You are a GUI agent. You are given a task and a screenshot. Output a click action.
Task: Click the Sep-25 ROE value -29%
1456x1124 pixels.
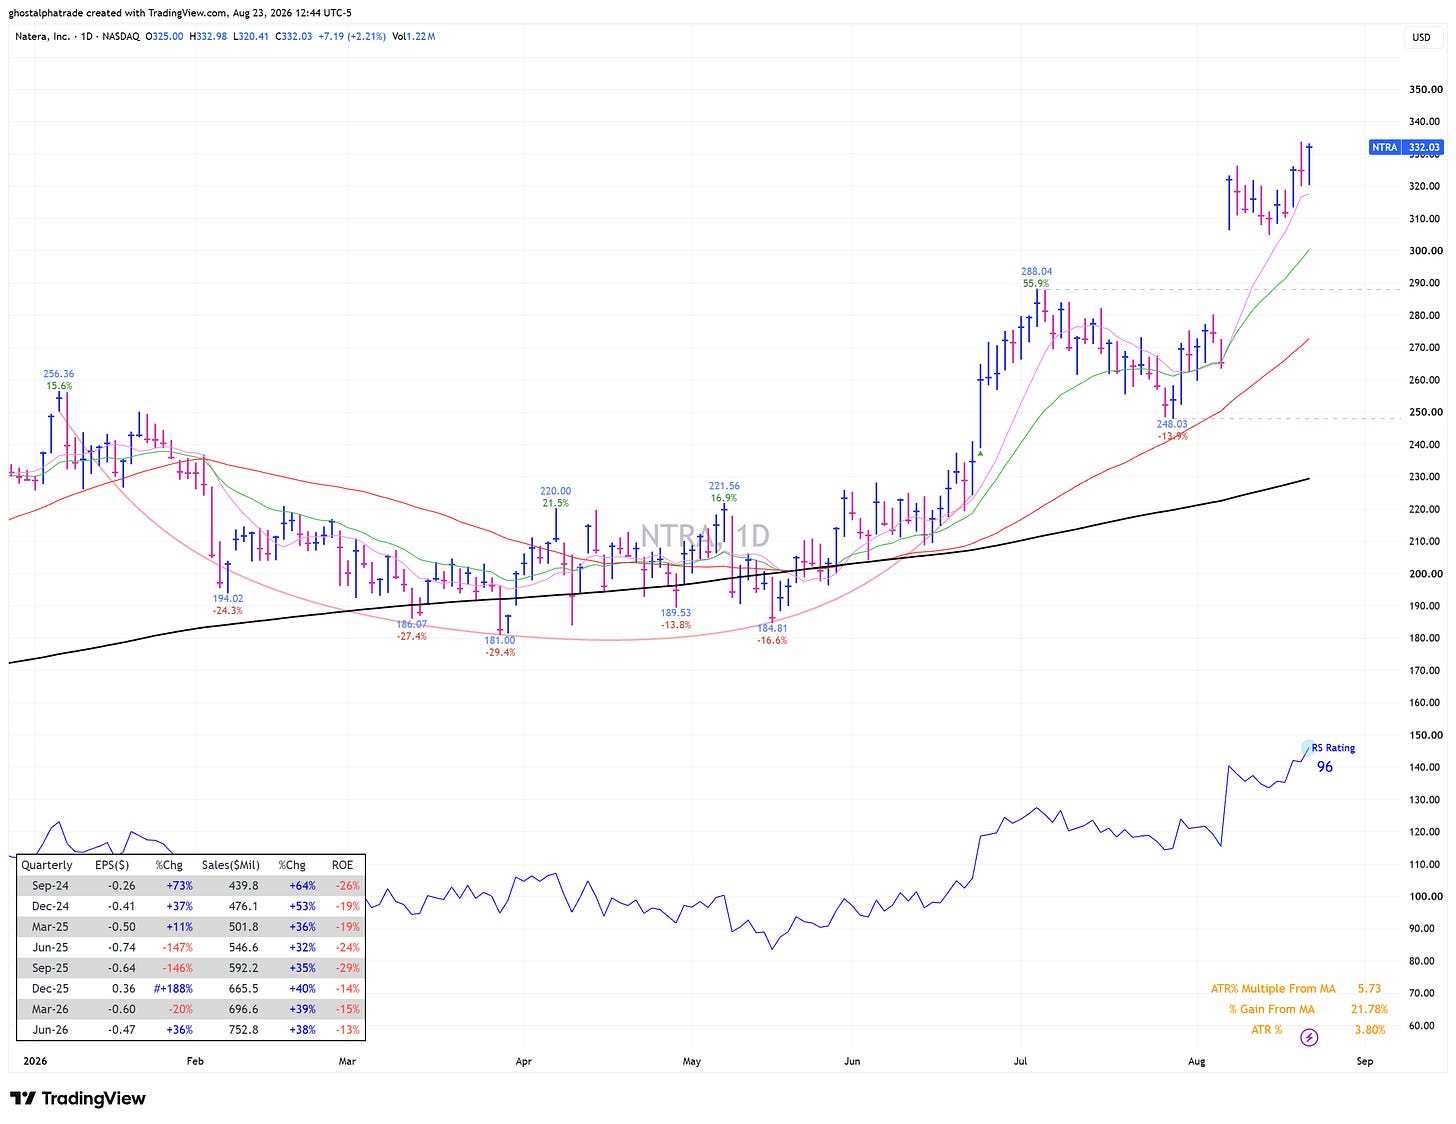(348, 968)
